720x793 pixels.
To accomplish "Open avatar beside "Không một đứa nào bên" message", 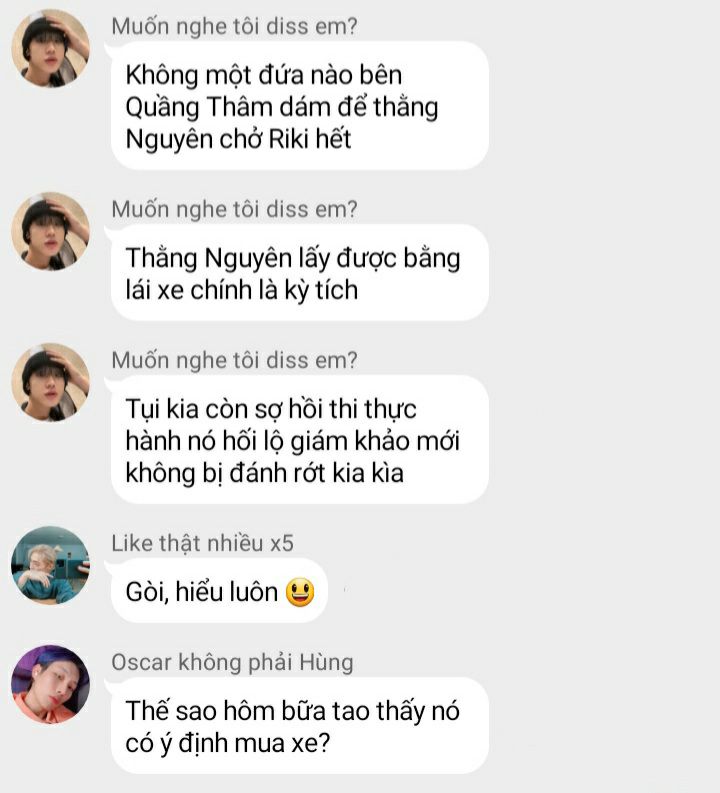I will pyautogui.click(x=51, y=49).
